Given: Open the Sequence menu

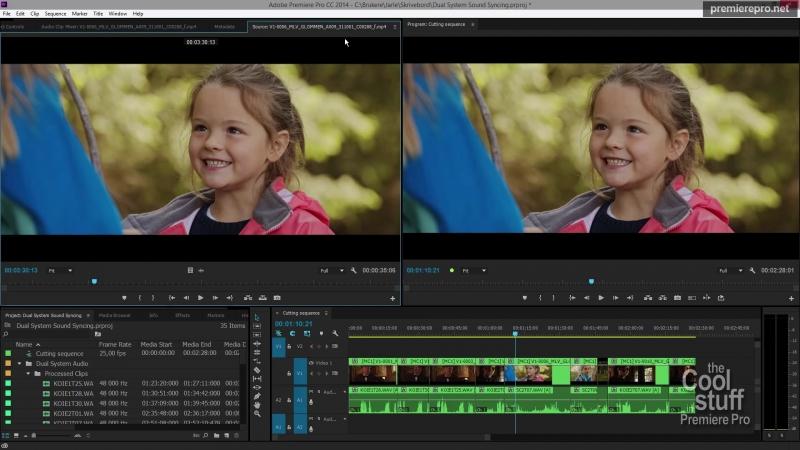Looking at the screenshot, I should pos(55,13).
